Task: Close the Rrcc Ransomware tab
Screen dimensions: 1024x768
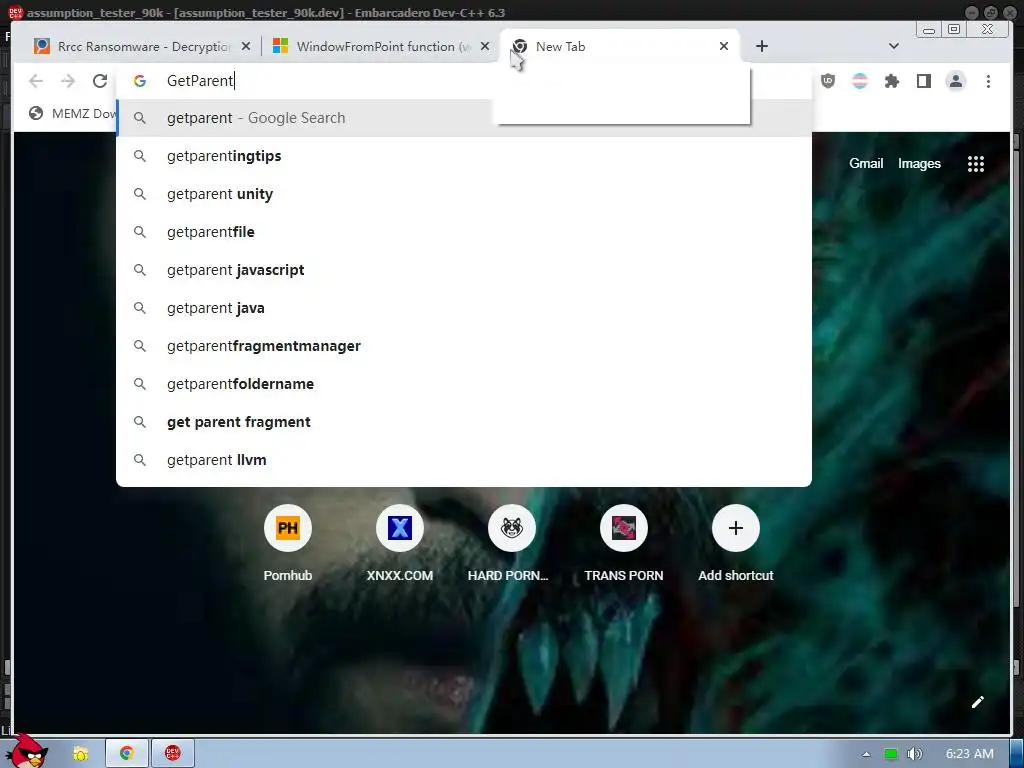Action: coord(246,46)
